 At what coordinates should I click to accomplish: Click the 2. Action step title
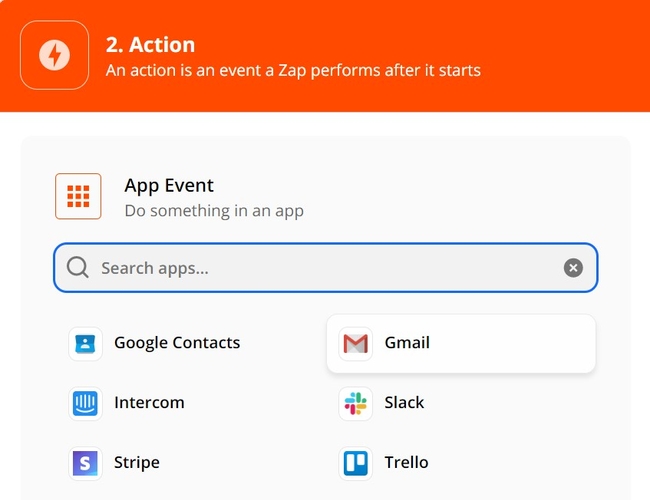[x=150, y=44]
